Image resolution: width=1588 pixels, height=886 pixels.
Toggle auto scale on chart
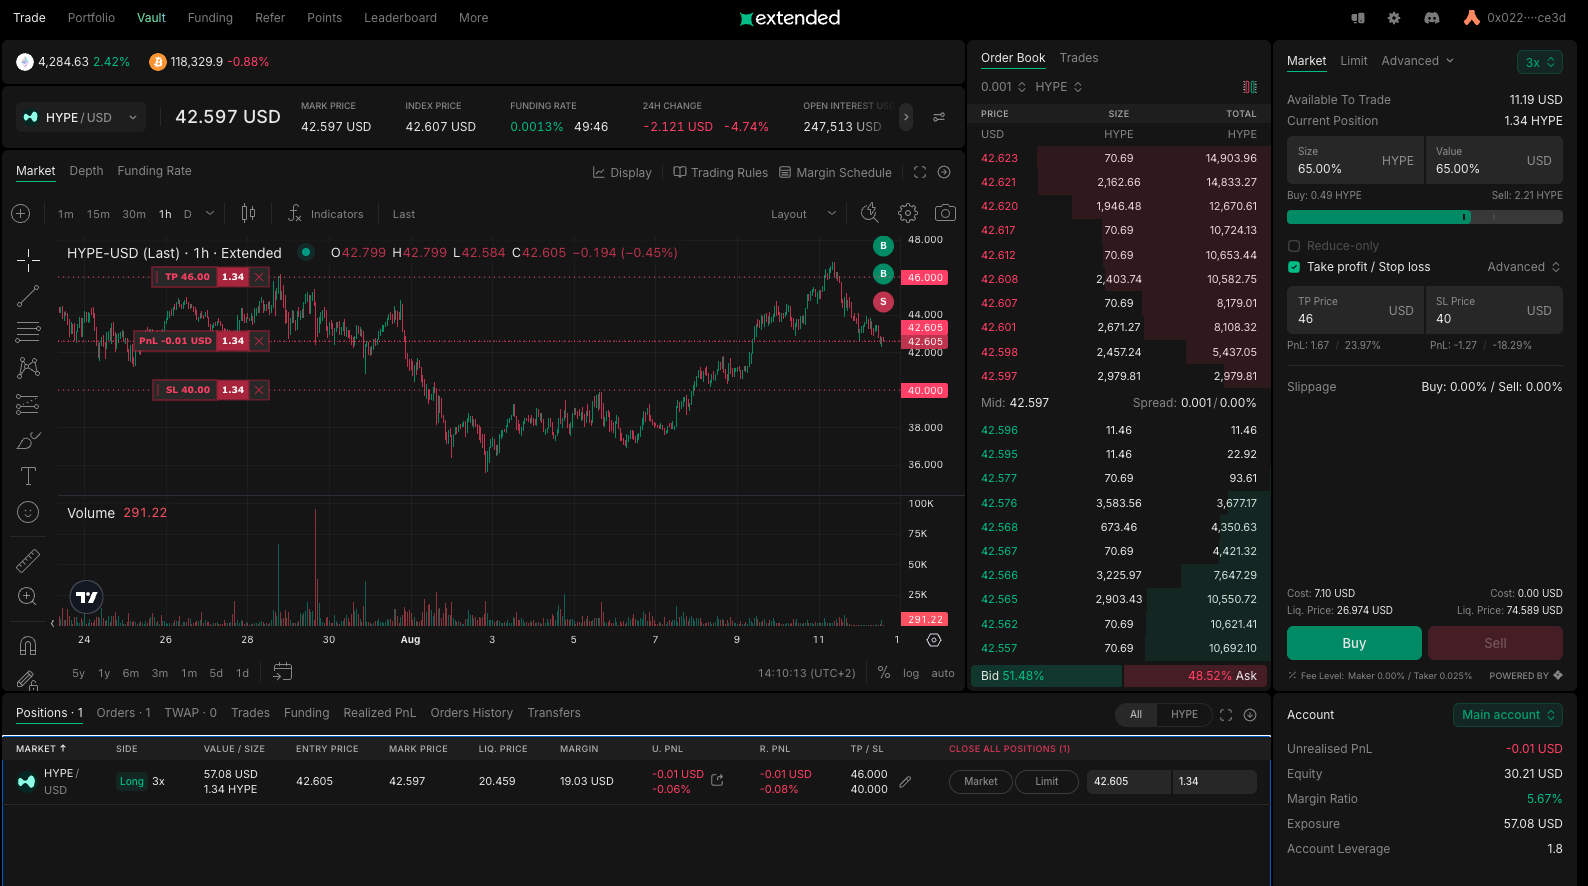(x=943, y=673)
